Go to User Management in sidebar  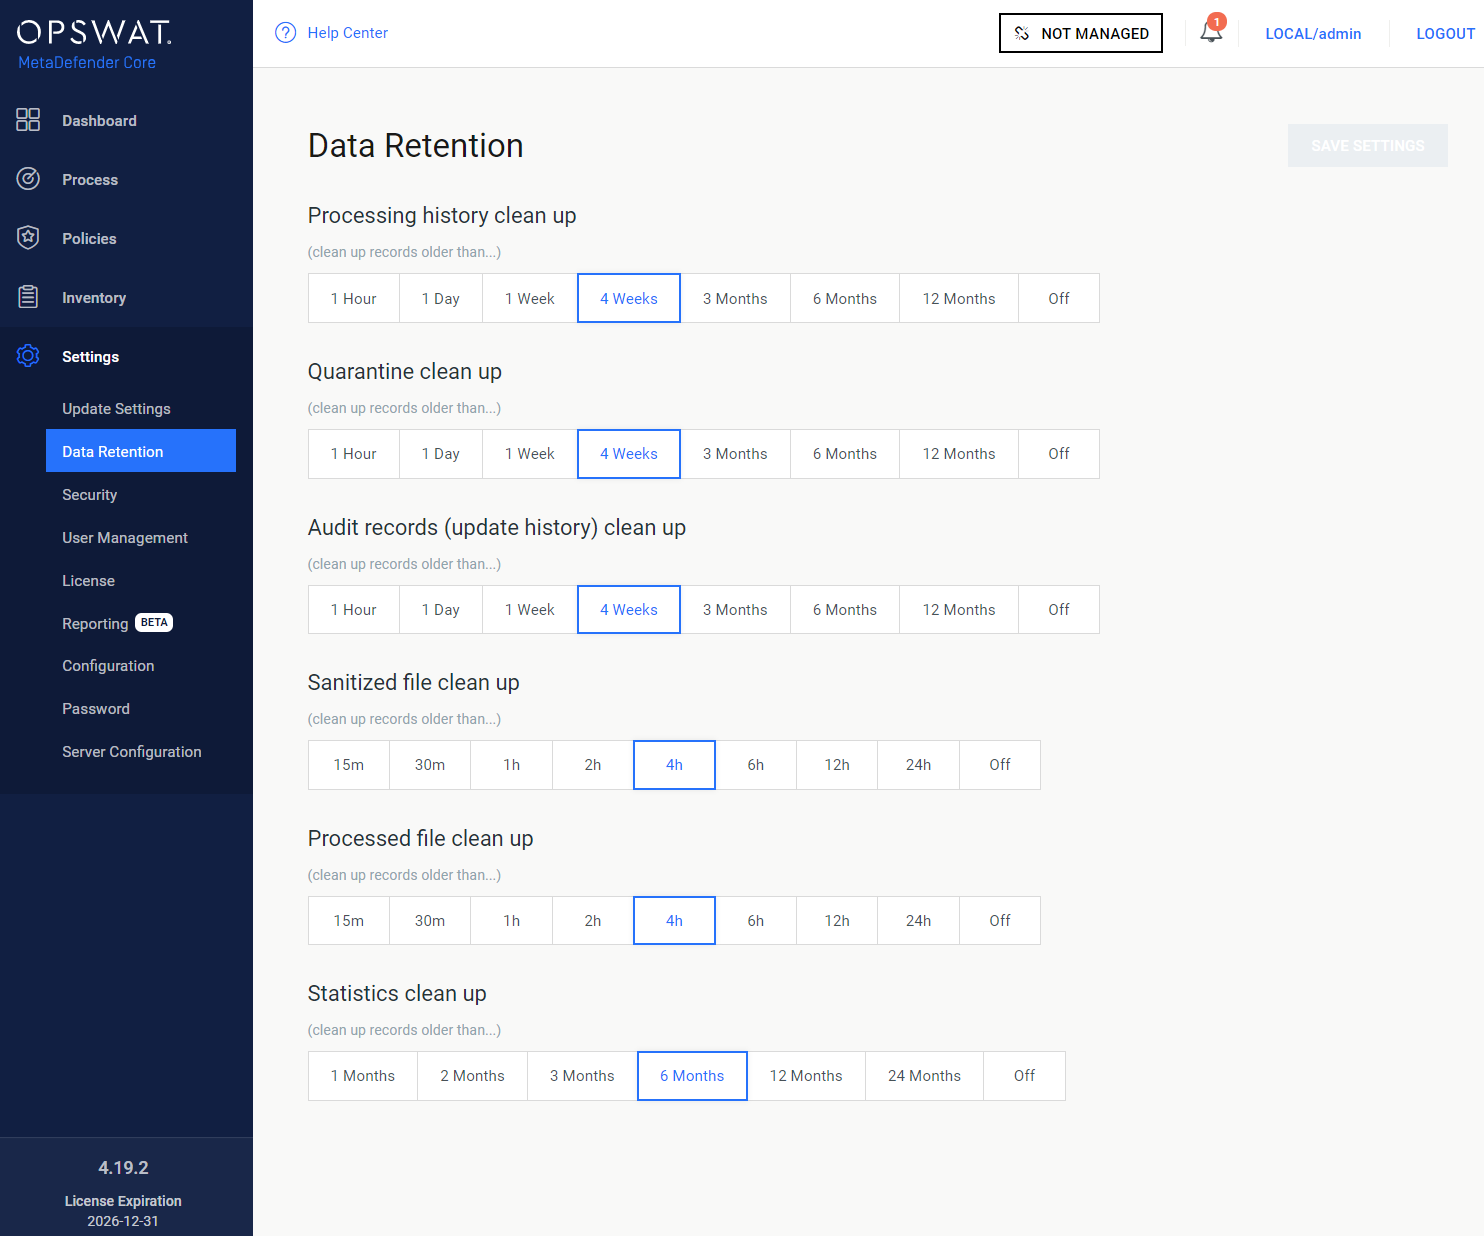[125, 538]
